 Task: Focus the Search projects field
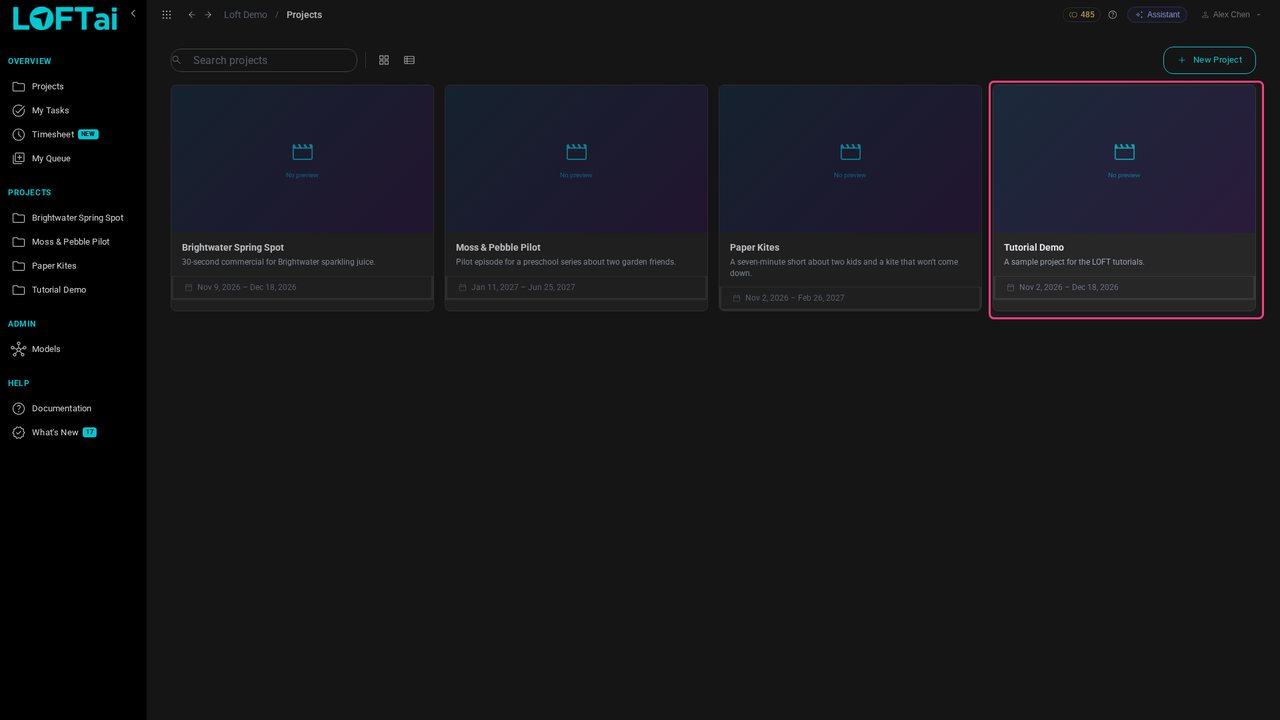pos(264,60)
